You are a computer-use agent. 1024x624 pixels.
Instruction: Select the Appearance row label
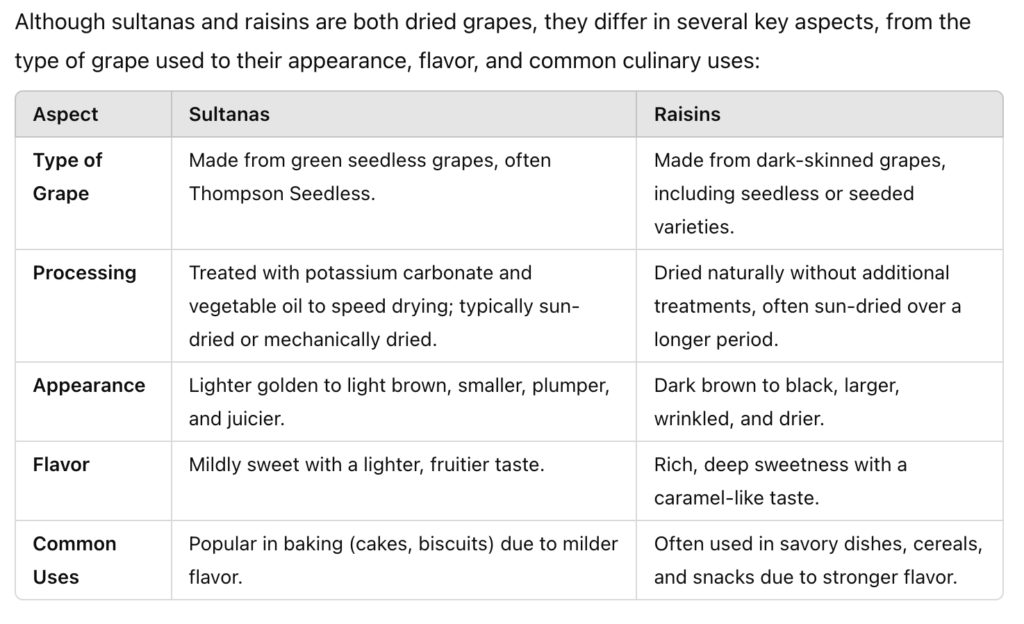(89, 386)
